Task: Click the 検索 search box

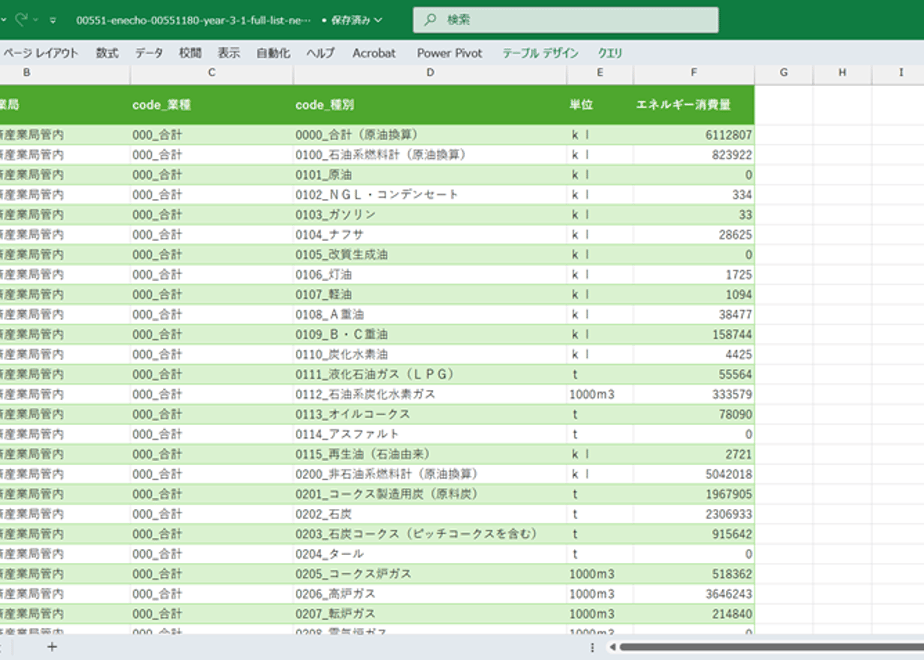Action: 566,20
